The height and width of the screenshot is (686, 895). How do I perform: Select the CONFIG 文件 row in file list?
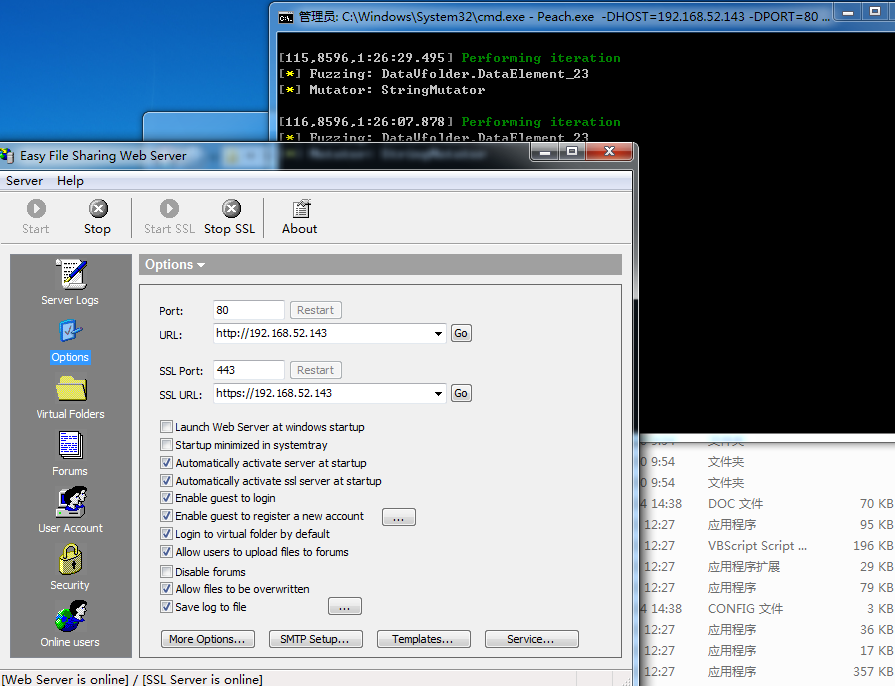(x=767, y=608)
